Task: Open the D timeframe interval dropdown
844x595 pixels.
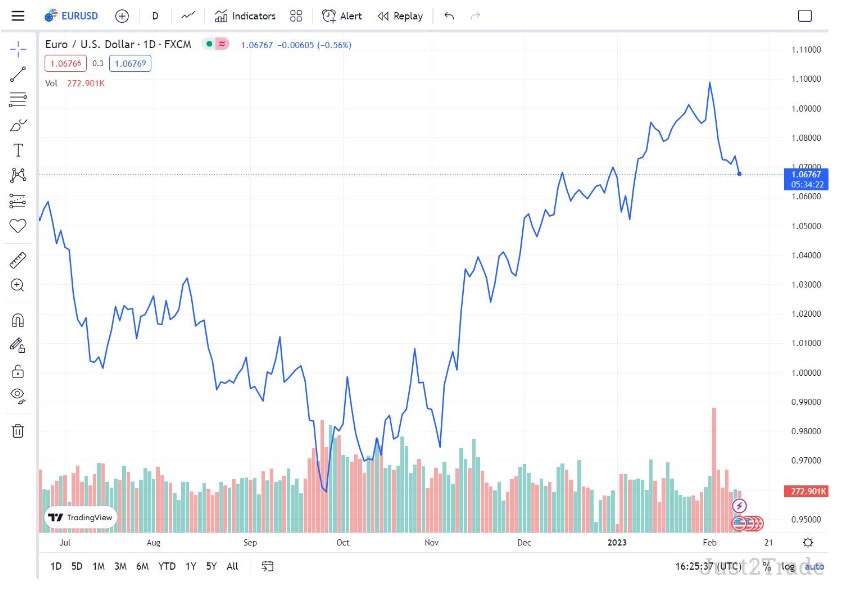Action: point(155,16)
